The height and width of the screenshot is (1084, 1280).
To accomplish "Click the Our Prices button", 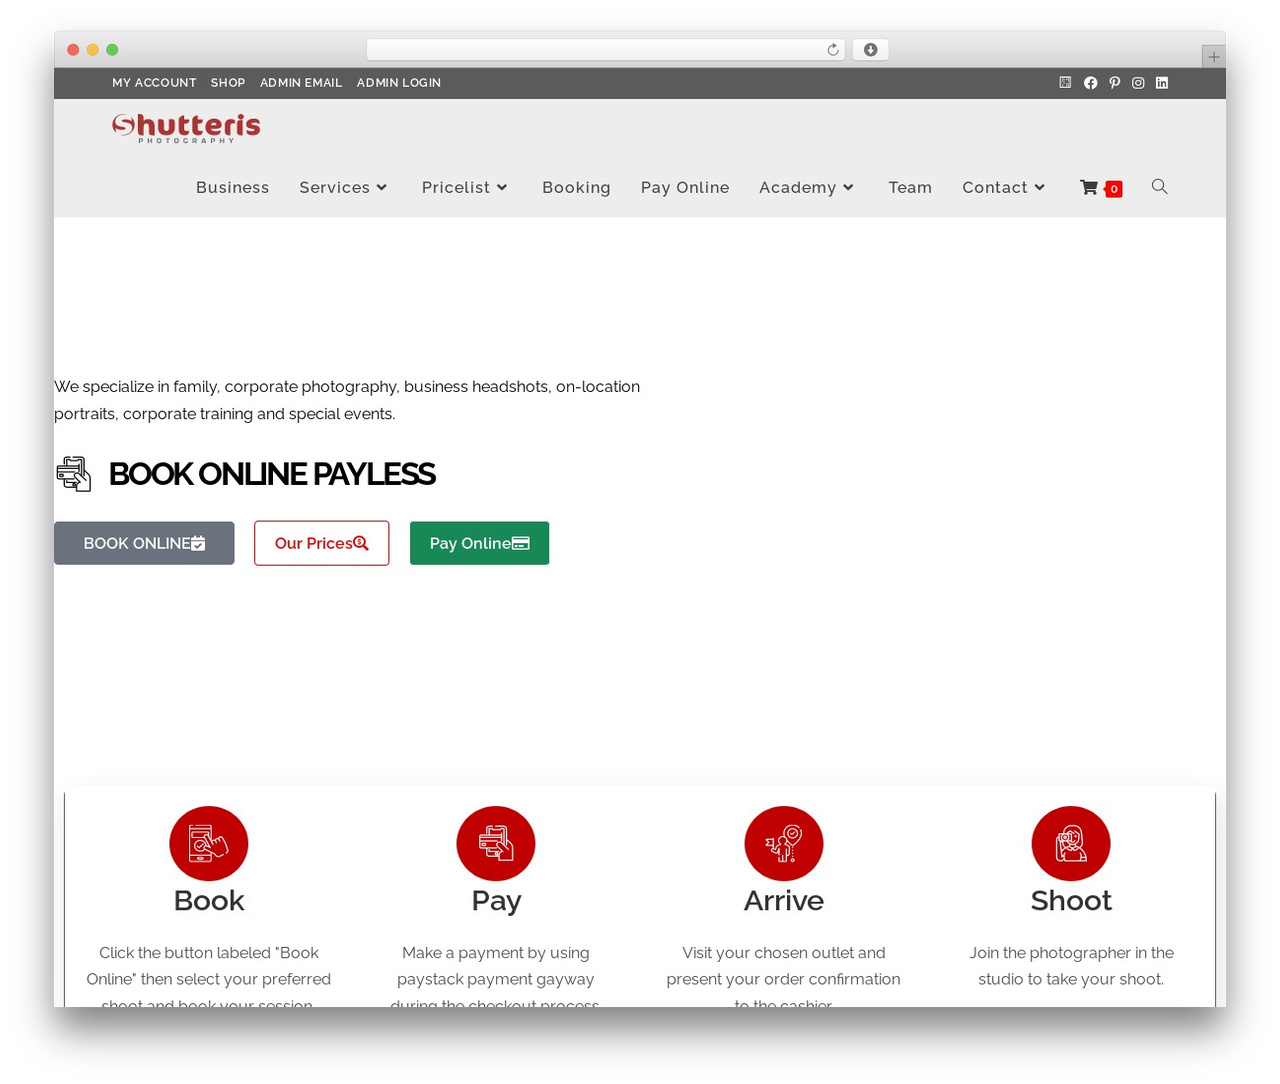I will 321,543.
